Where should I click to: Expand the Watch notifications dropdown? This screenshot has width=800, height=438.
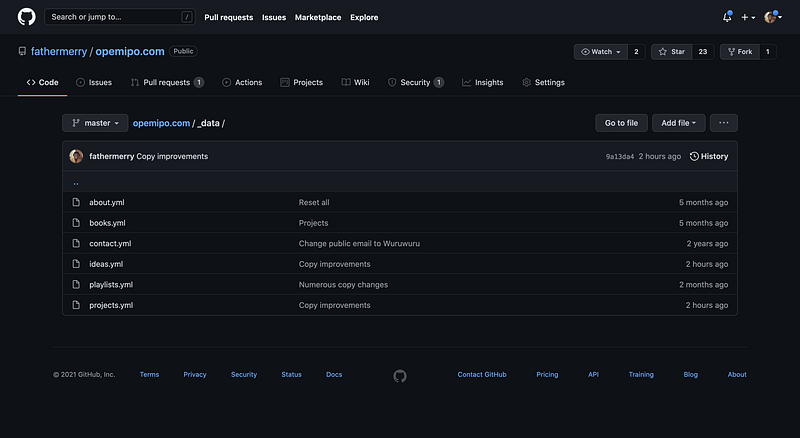[600, 51]
